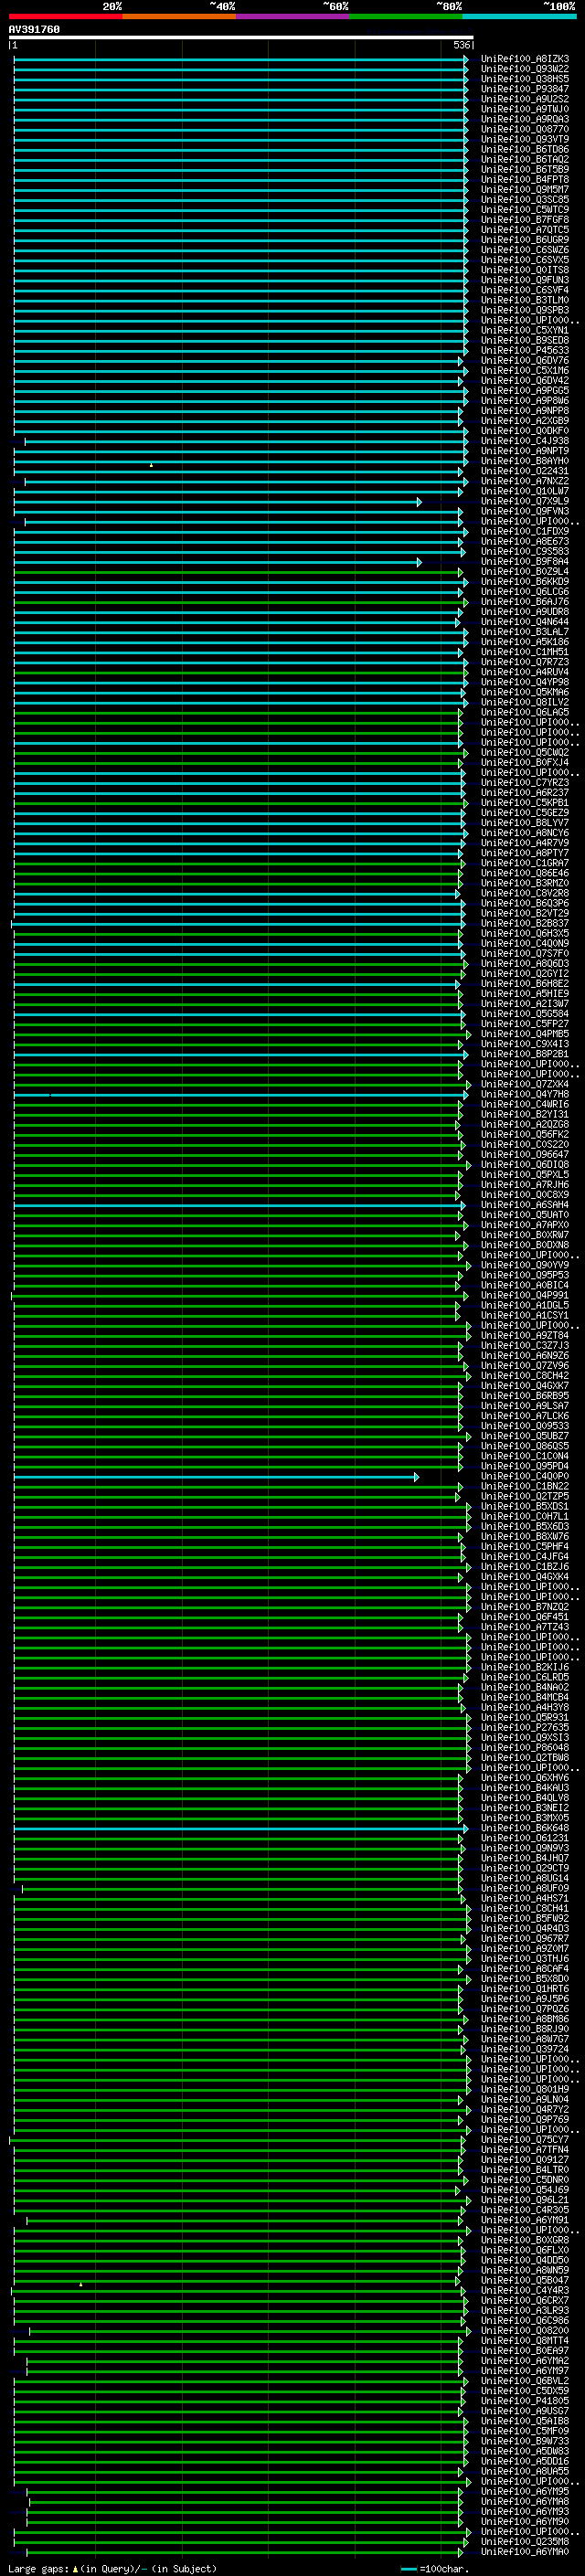This screenshot has height=2576, width=585.
Task: Open hit UniRef100_B6TD86
Action: pos(525,149)
